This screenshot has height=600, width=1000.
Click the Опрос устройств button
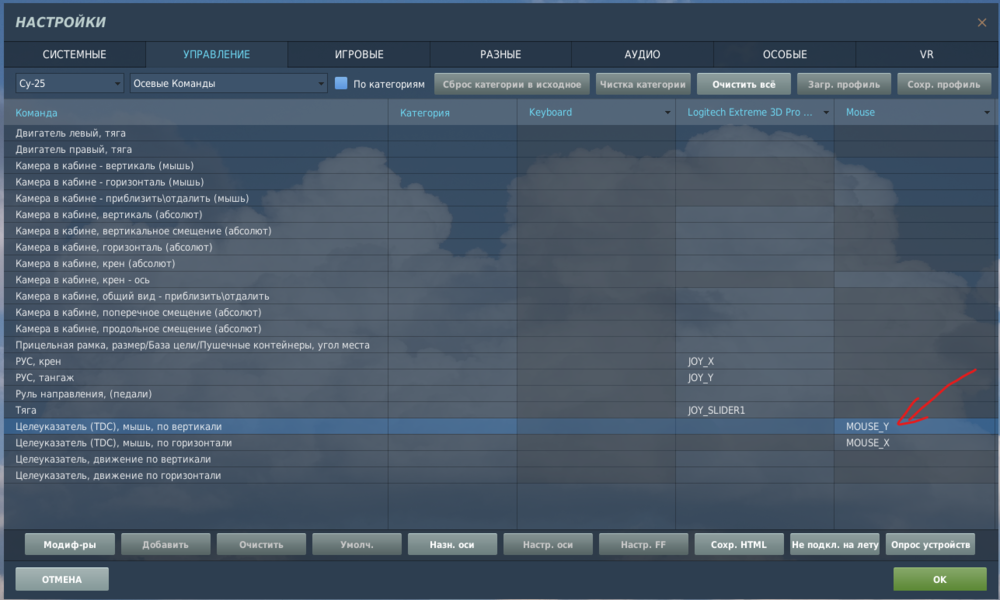tap(930, 545)
